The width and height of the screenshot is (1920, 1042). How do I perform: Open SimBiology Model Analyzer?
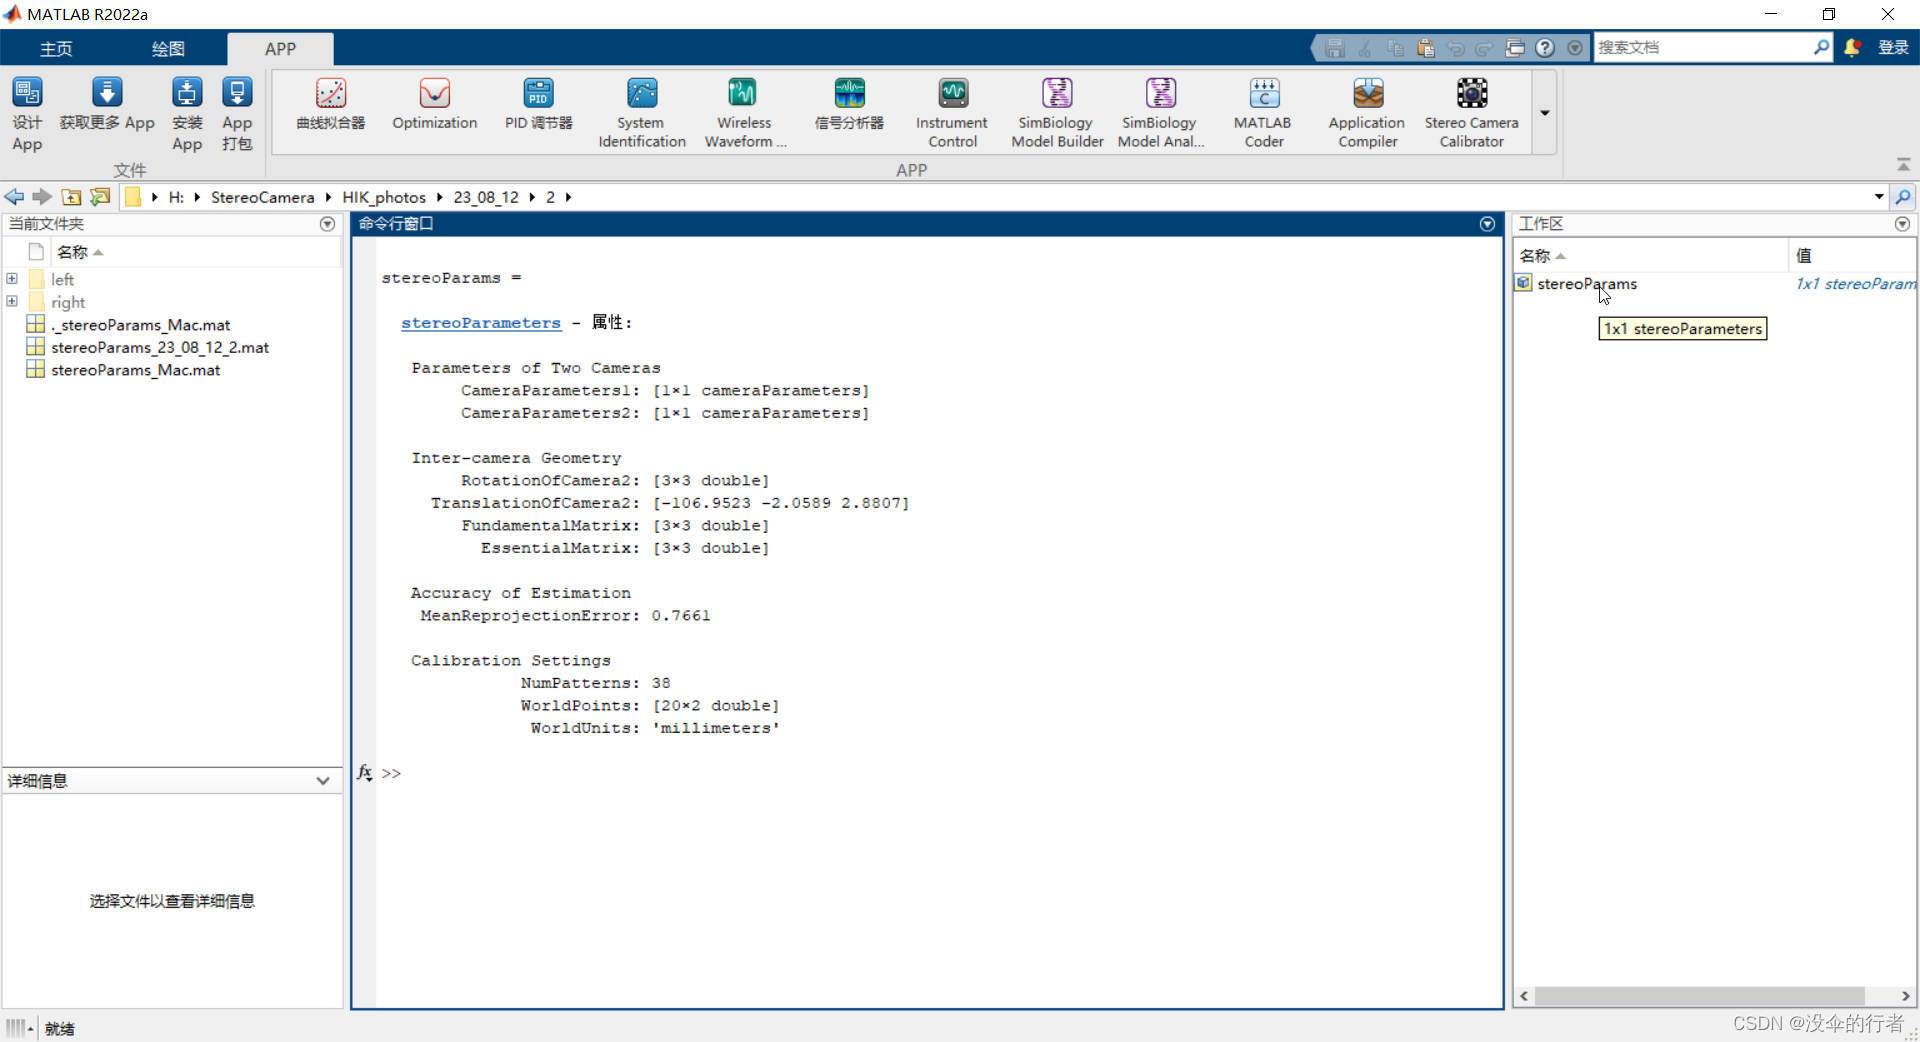pyautogui.click(x=1160, y=113)
